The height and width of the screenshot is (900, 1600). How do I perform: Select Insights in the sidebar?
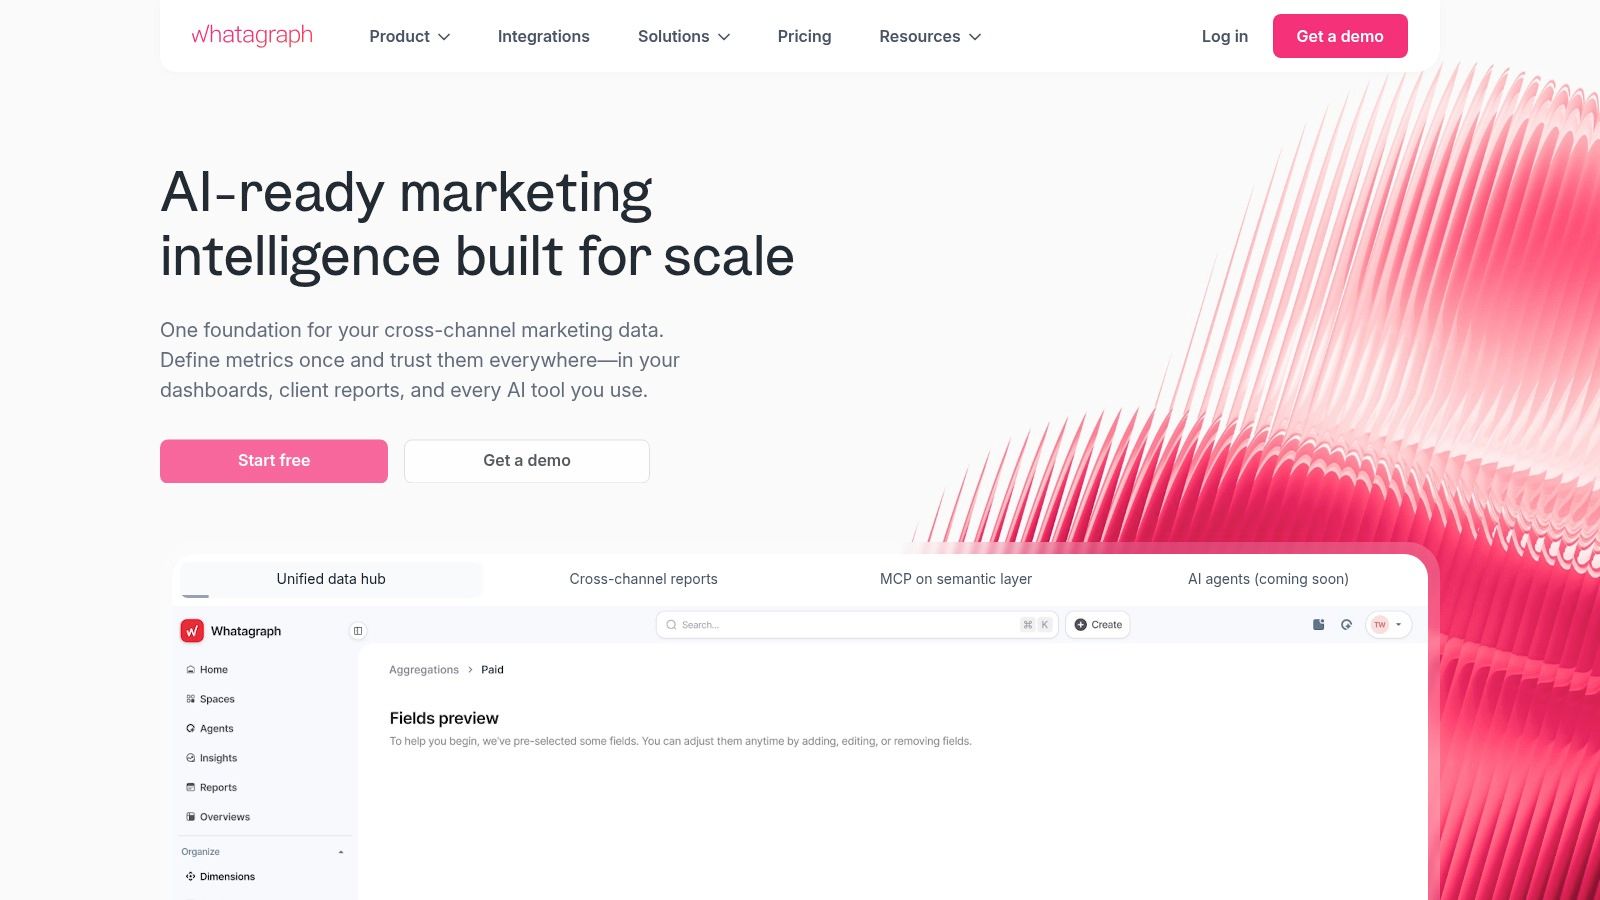coord(212,758)
